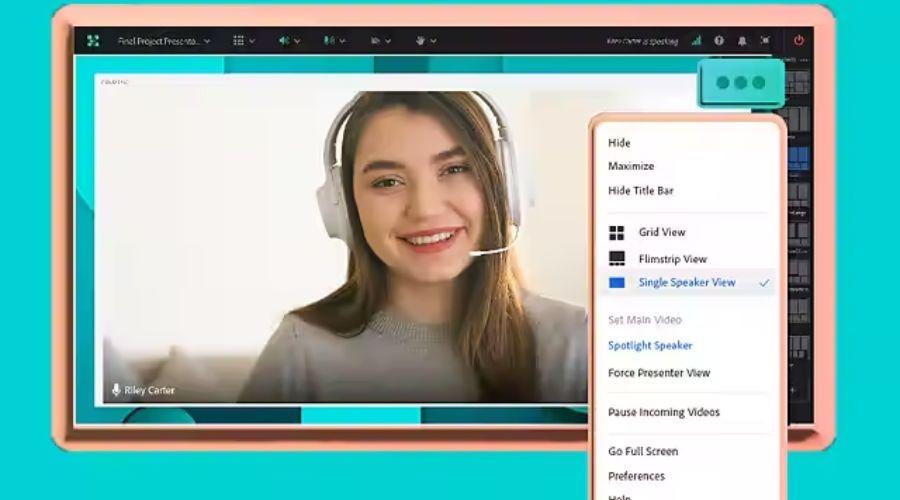
Task: Choose Hide from the pod menu
Action: coord(619,143)
